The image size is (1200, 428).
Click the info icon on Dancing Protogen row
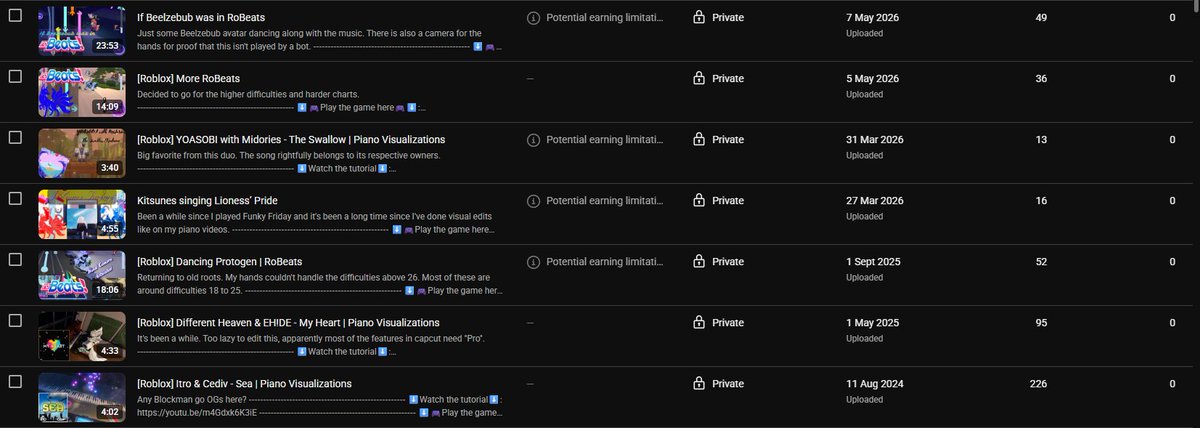tap(533, 262)
